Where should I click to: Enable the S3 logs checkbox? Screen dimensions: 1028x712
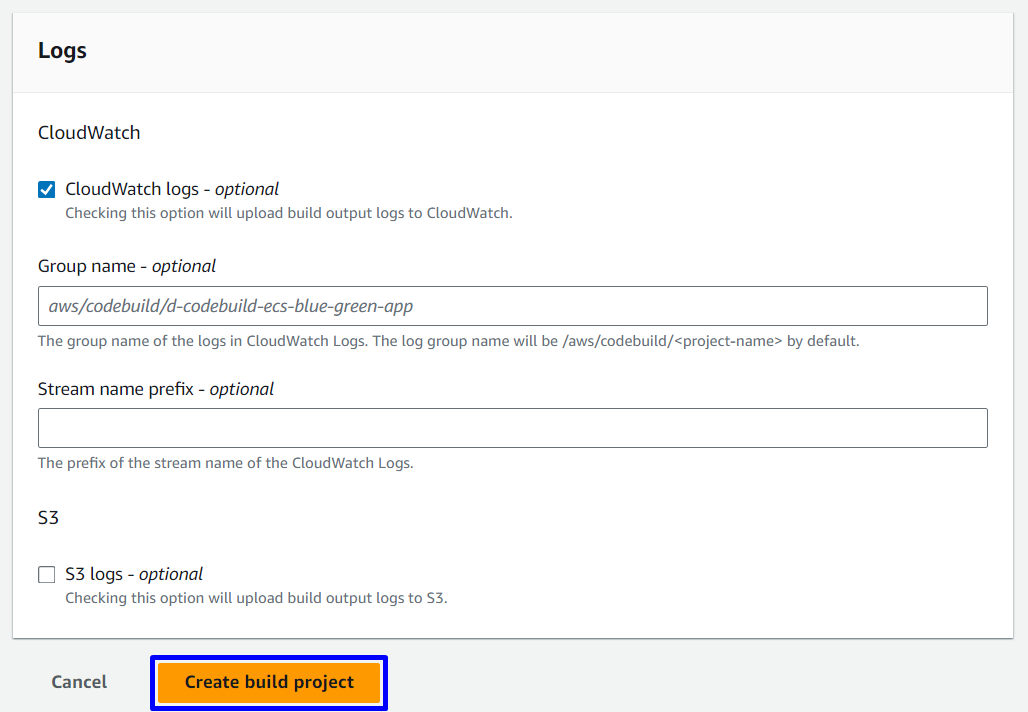coord(47,575)
